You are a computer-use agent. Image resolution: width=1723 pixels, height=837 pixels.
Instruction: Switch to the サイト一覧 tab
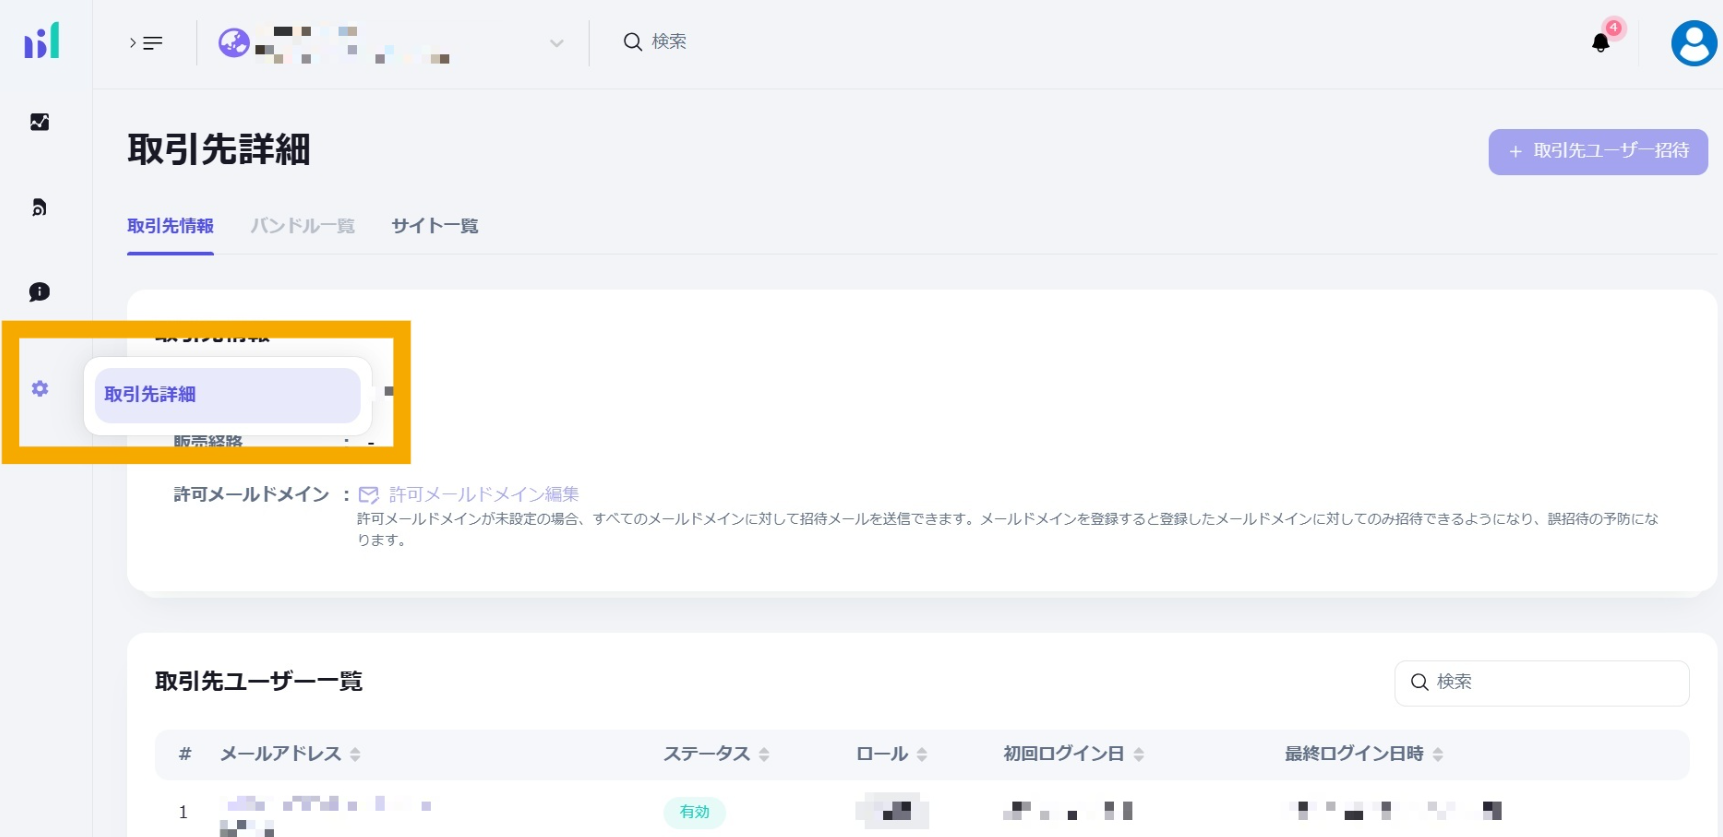(434, 226)
